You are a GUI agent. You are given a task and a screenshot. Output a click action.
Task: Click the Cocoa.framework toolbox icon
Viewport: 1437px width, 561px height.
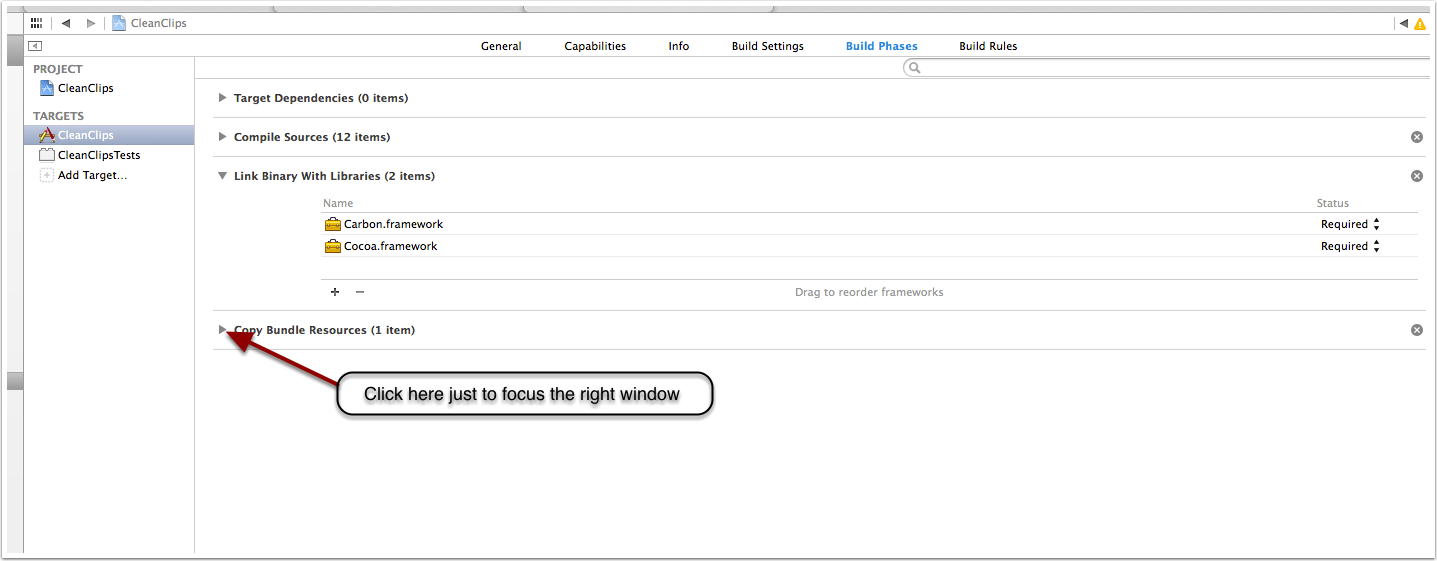[333, 246]
